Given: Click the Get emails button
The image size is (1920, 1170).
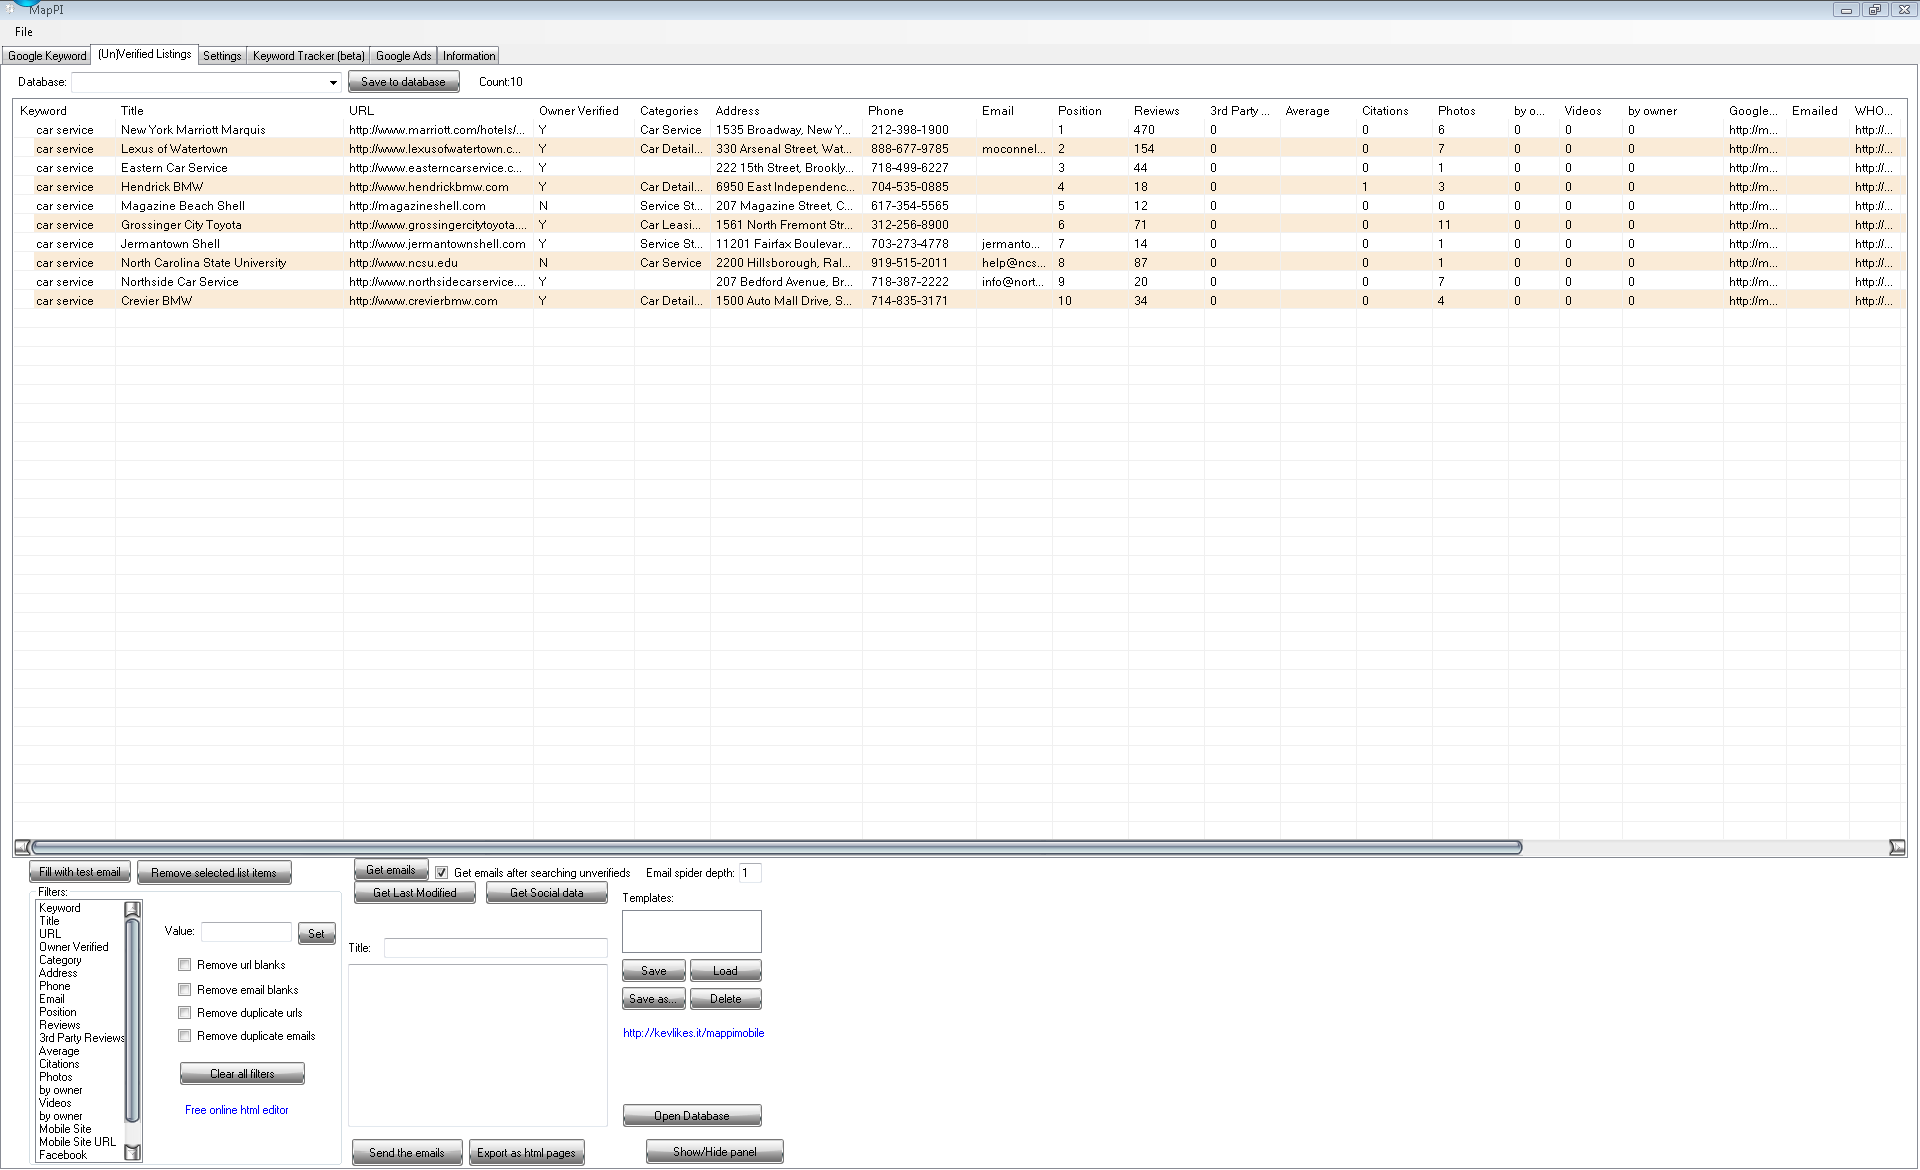Looking at the screenshot, I should point(391,870).
